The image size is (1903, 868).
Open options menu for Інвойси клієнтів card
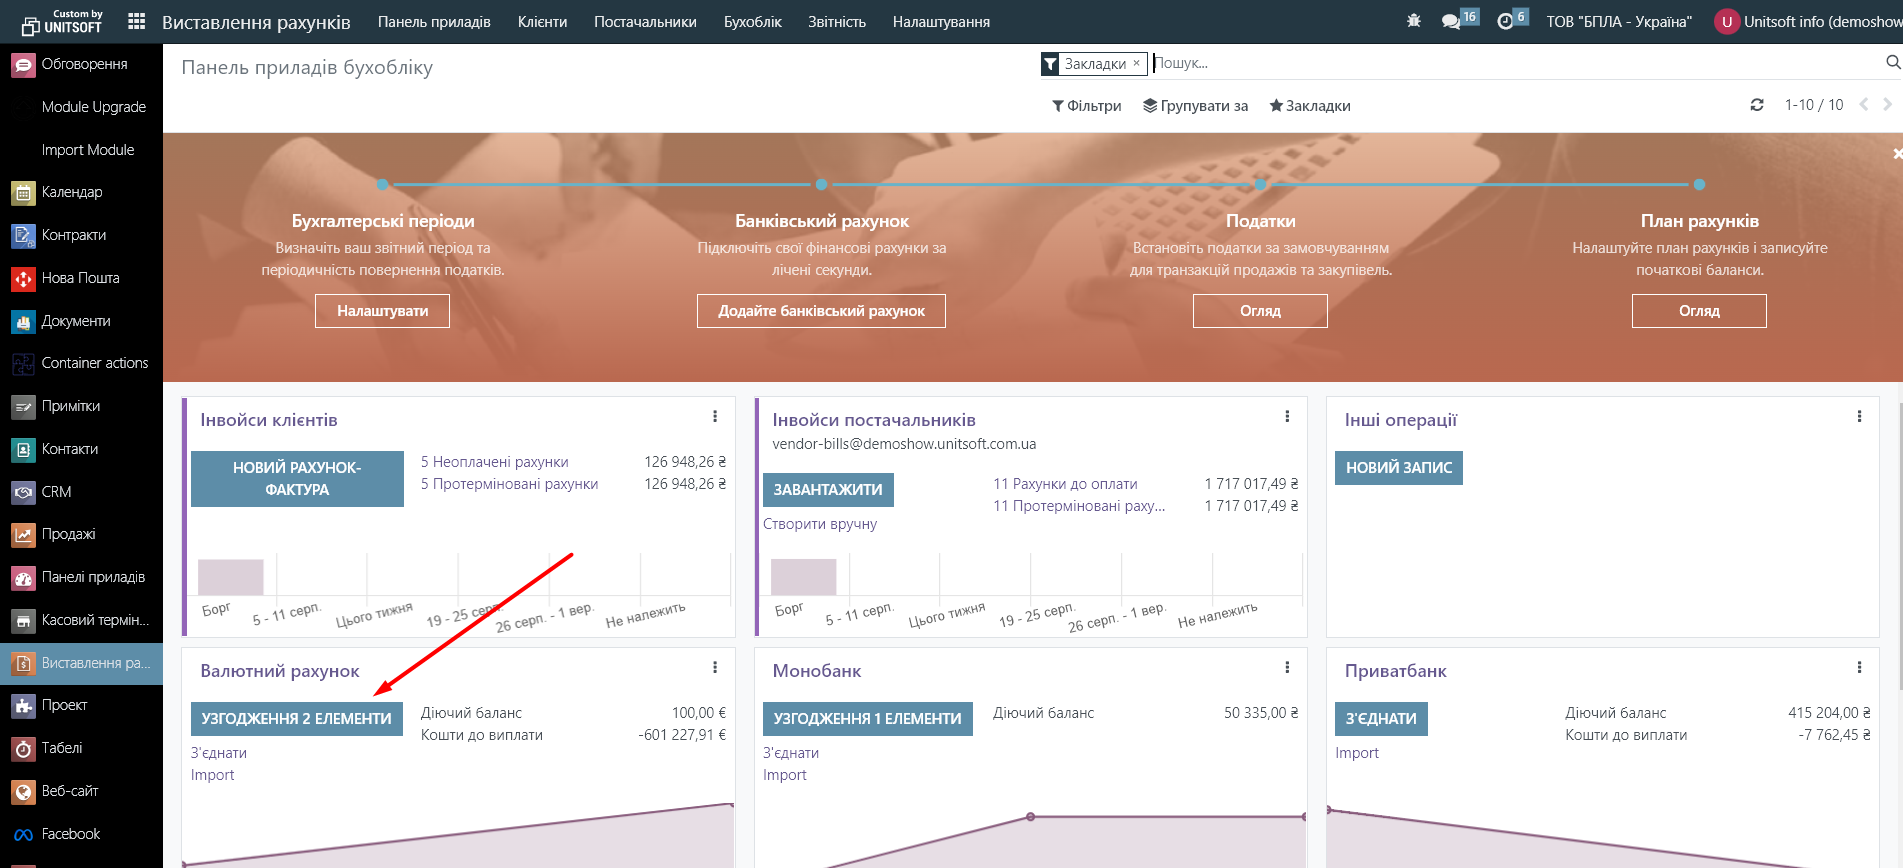point(715,417)
